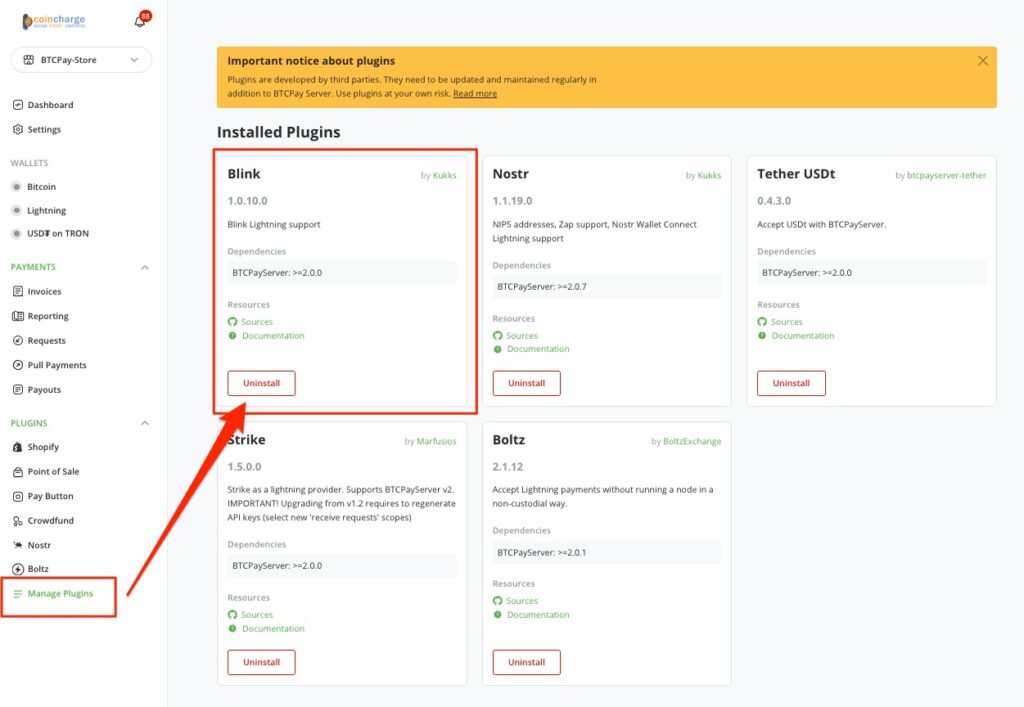This screenshot has height=707, width=1024.
Task: Open Blink plugin Documentation link
Action: click(x=273, y=336)
